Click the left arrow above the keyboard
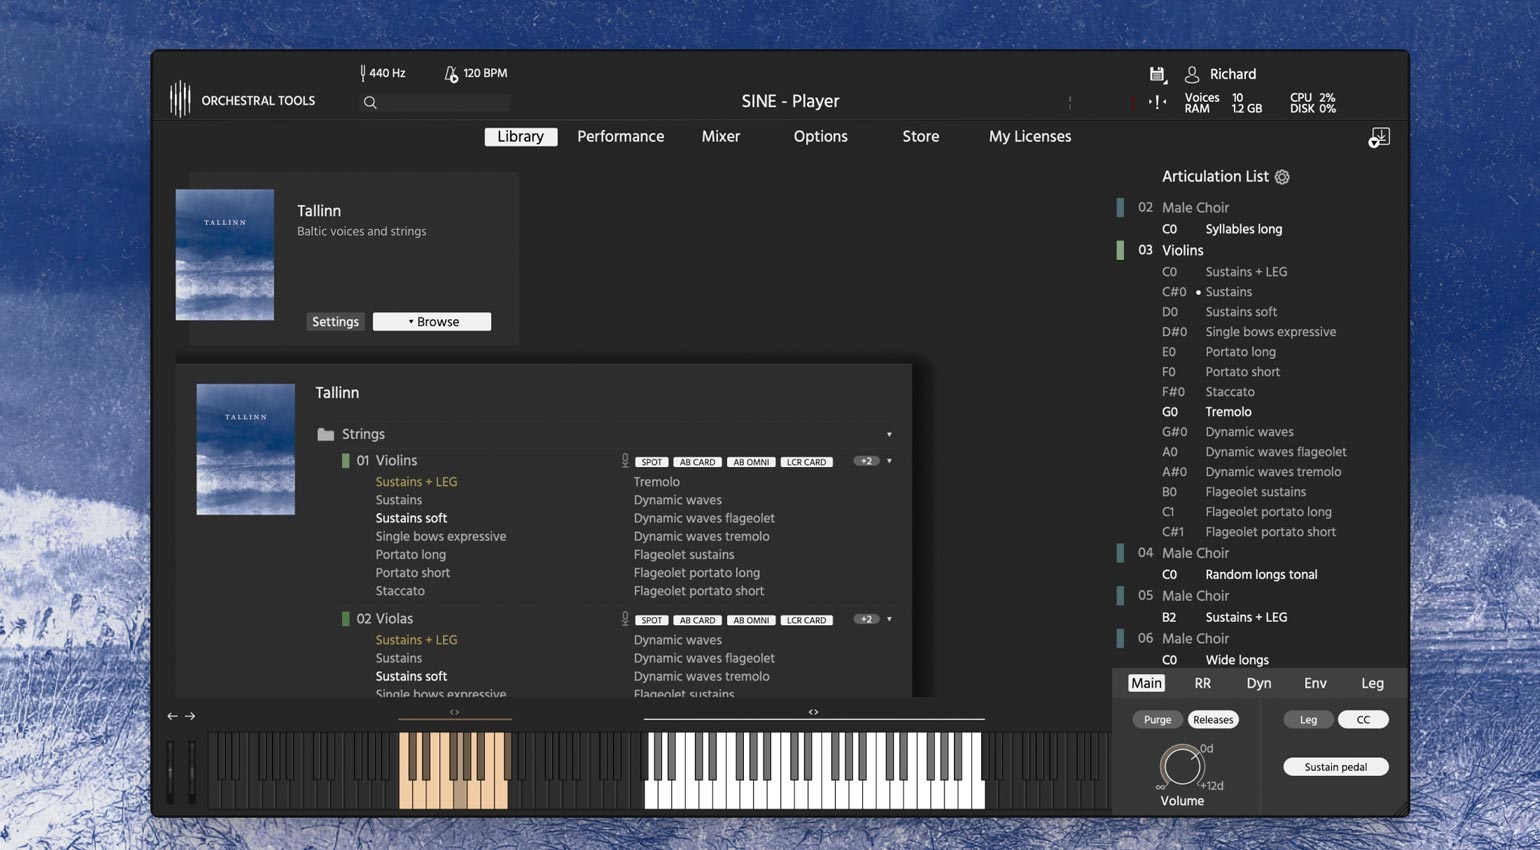Screen dimensions: 1540x850 point(172,716)
